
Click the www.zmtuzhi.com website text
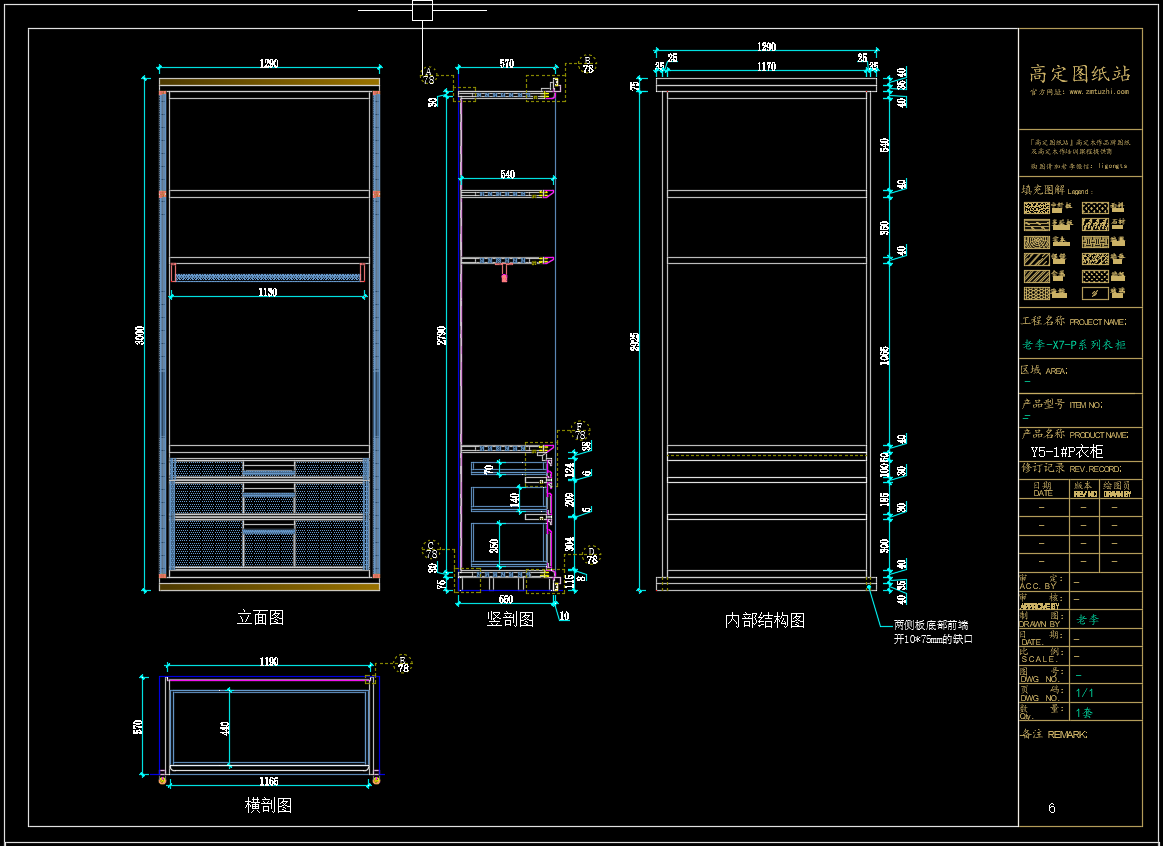pos(1097,92)
